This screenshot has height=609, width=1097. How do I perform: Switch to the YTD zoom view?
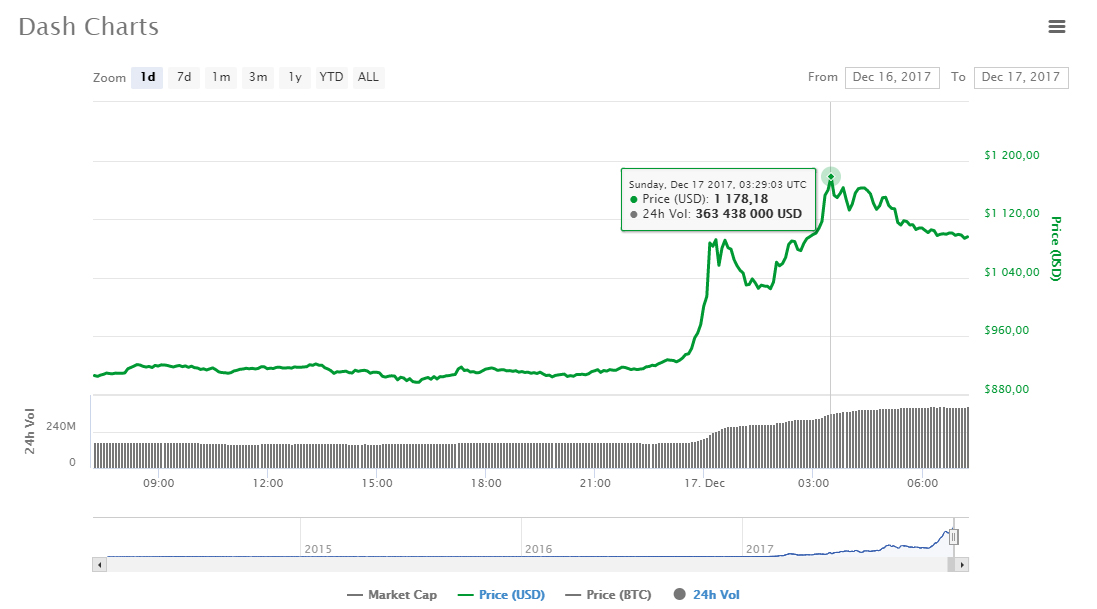pyautogui.click(x=331, y=77)
